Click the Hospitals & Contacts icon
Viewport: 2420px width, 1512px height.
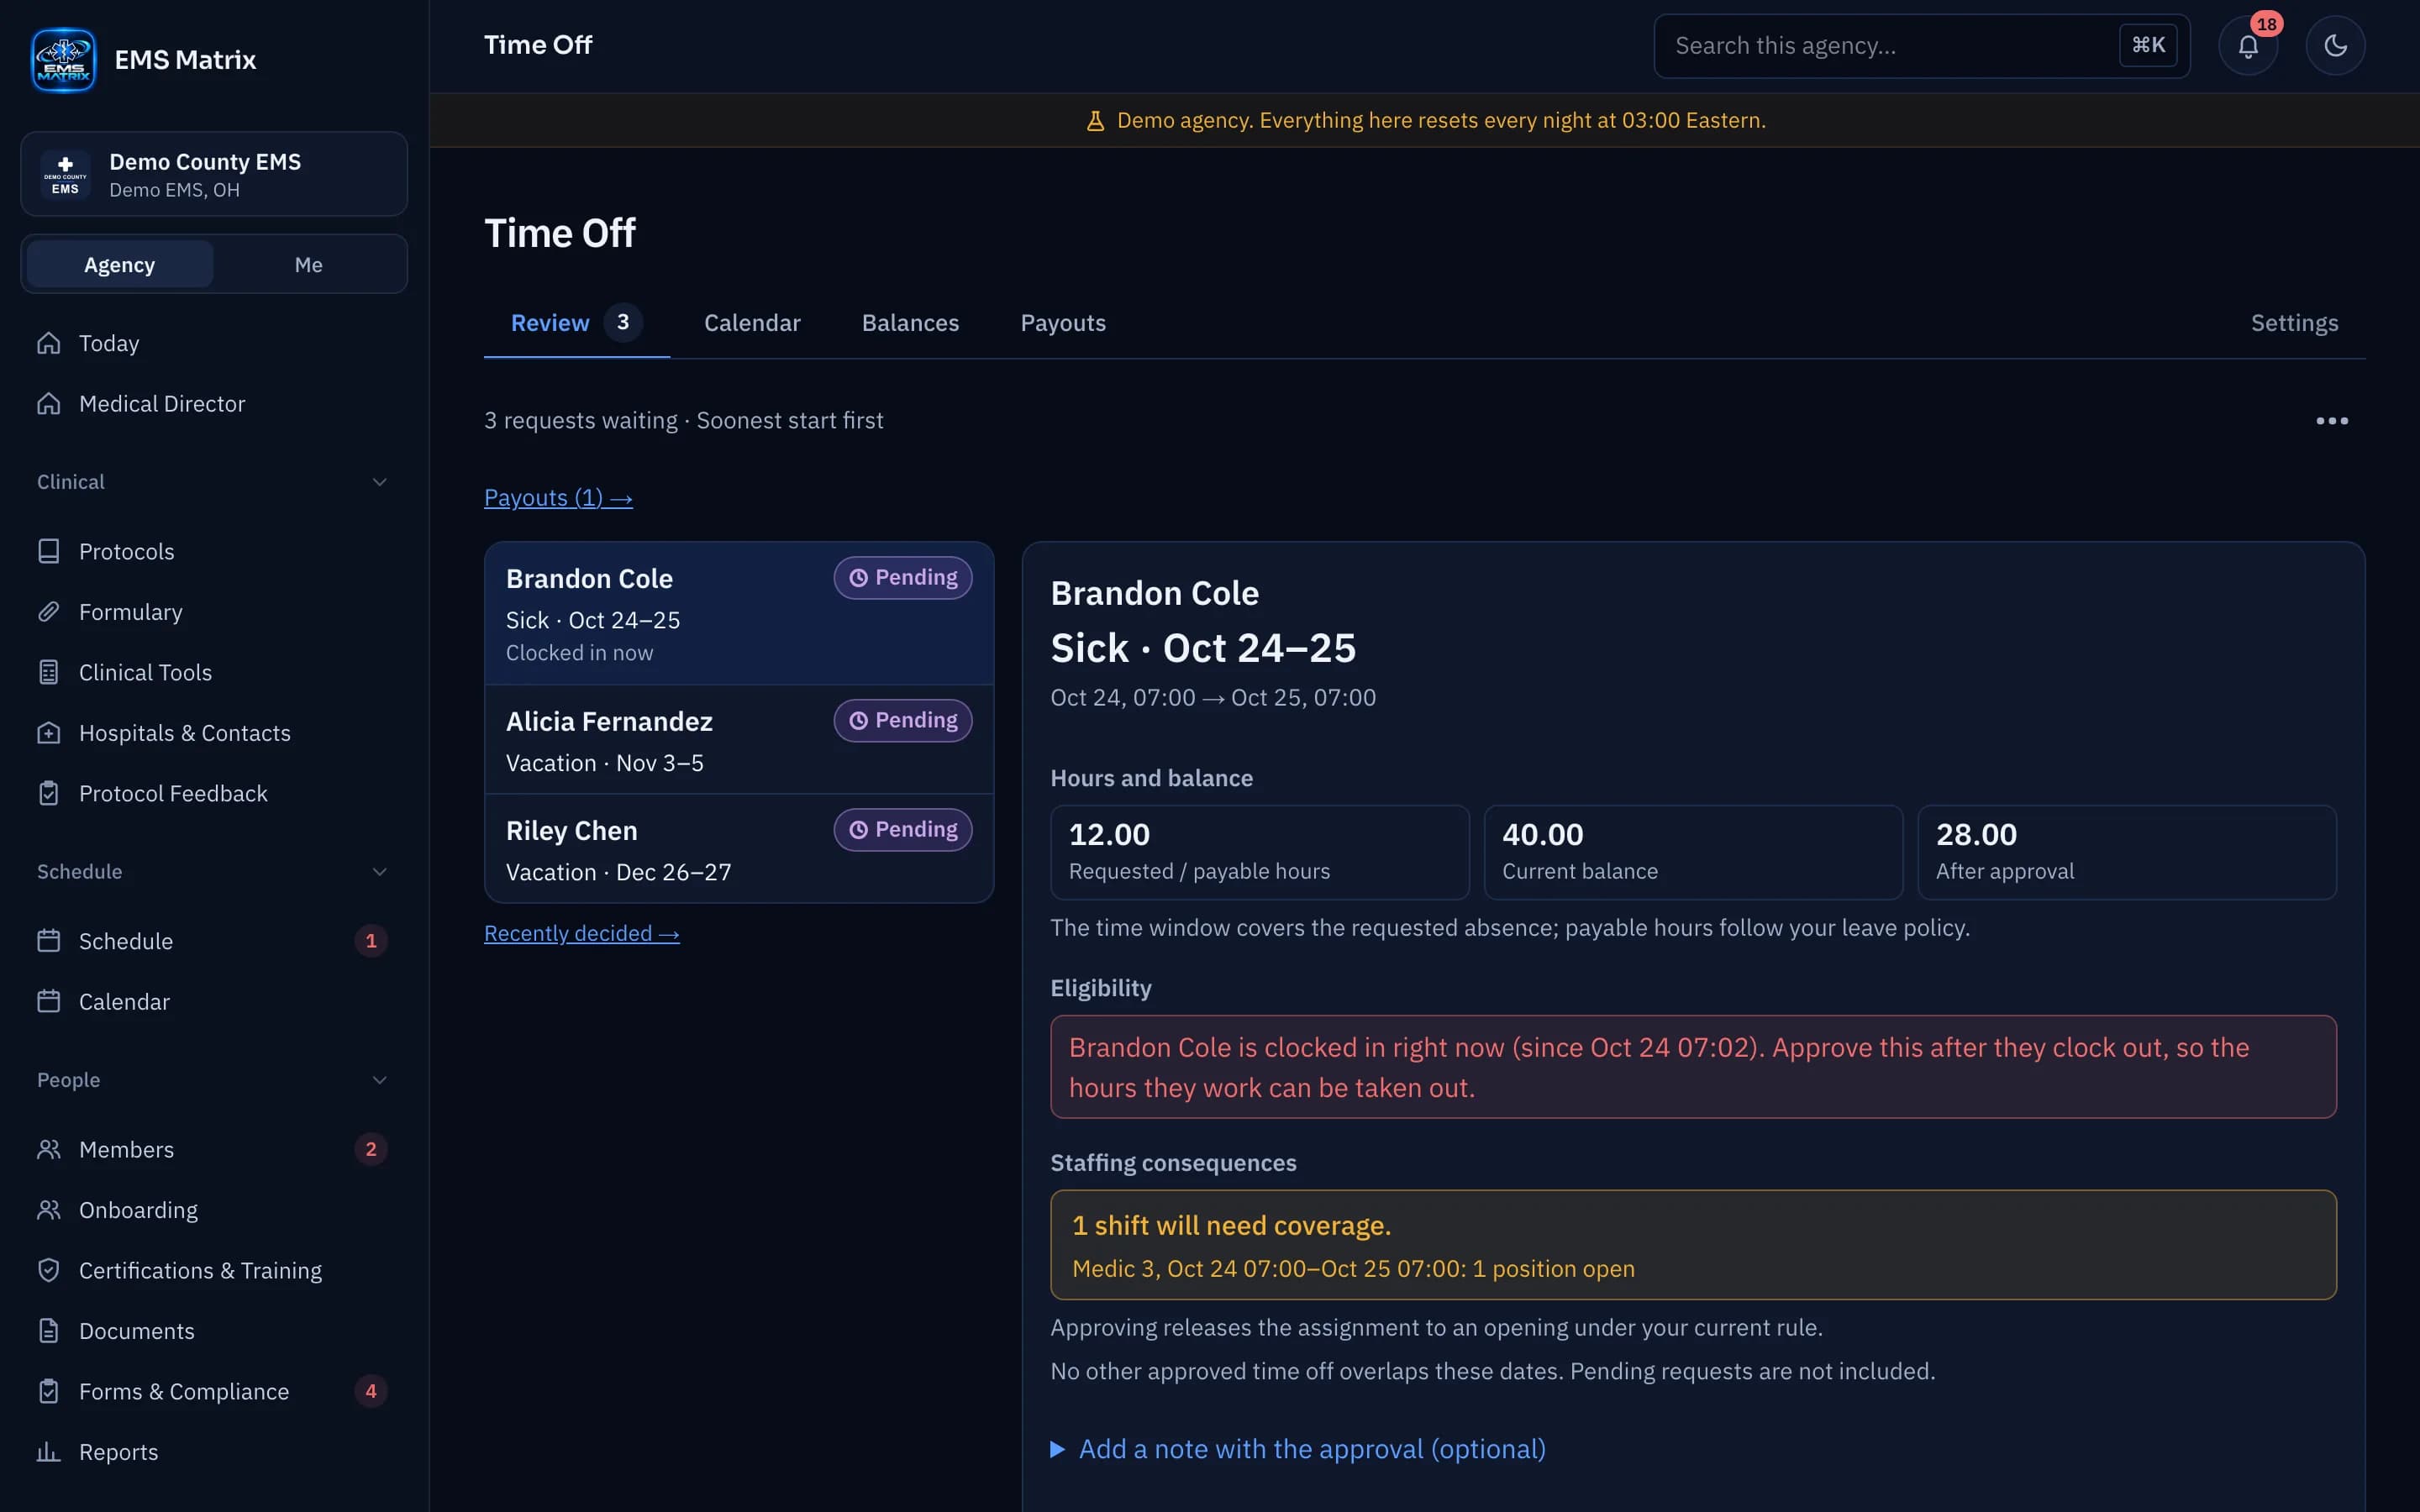[x=49, y=733]
